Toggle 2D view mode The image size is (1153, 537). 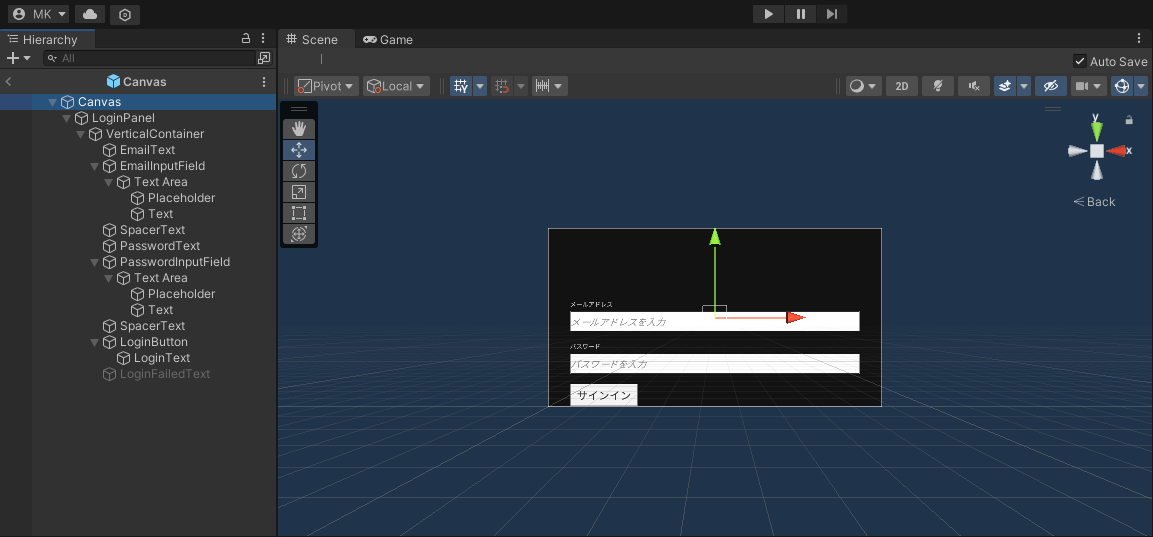pos(902,86)
